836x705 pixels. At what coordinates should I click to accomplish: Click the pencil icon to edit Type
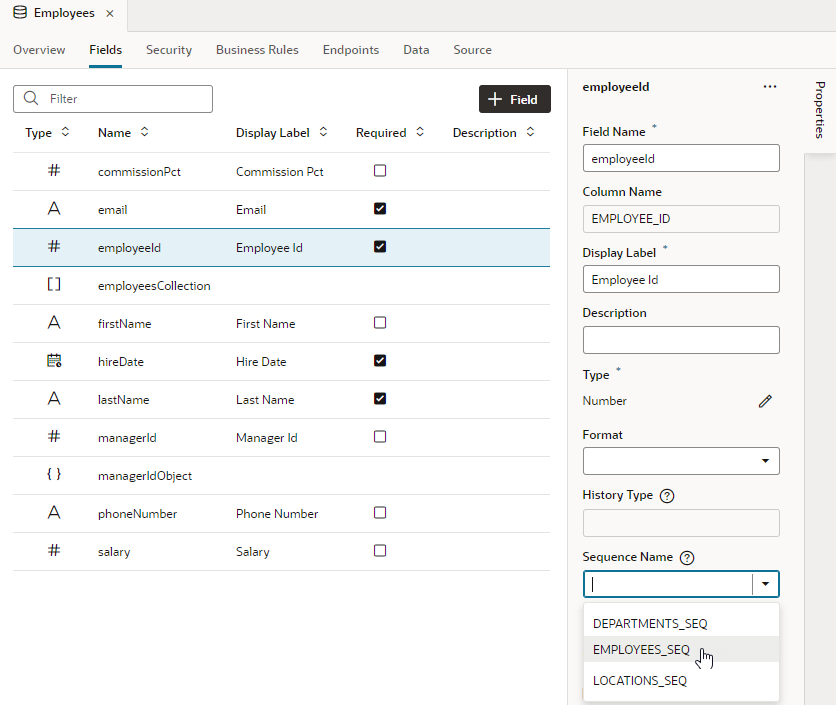[765, 401]
